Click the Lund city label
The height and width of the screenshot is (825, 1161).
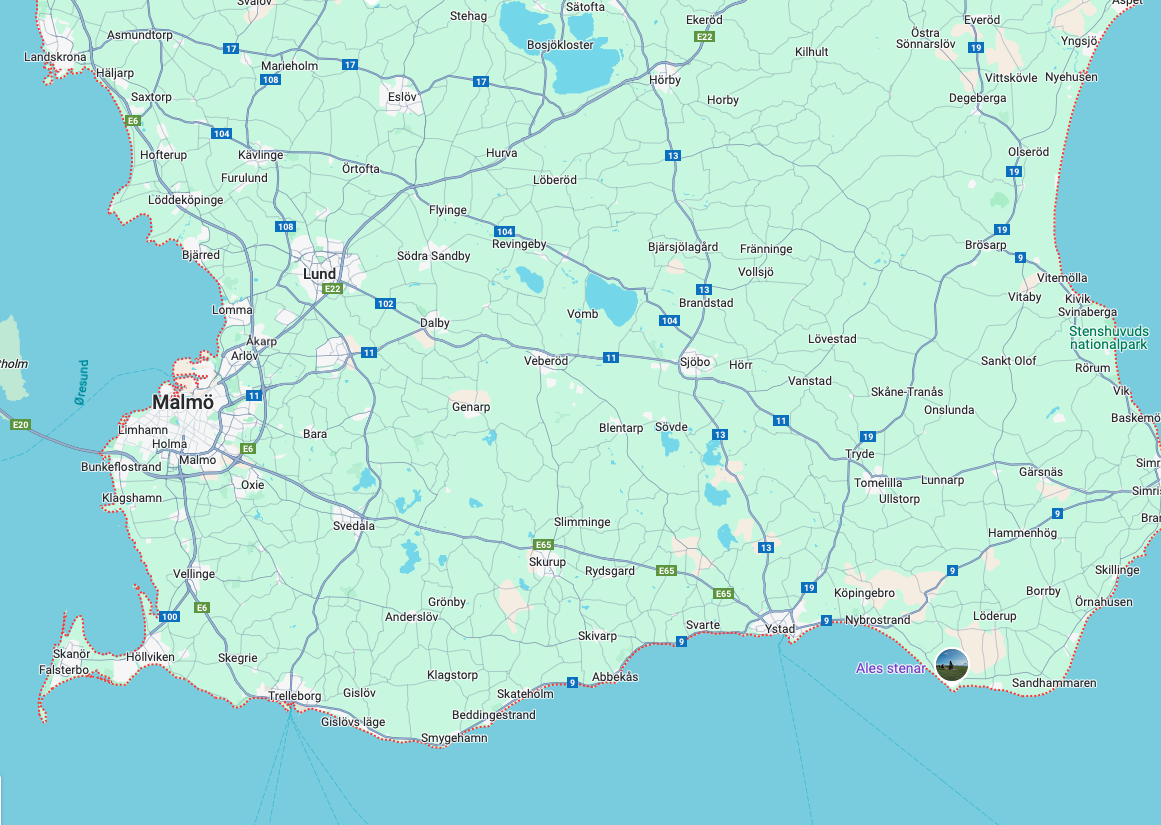click(x=318, y=273)
